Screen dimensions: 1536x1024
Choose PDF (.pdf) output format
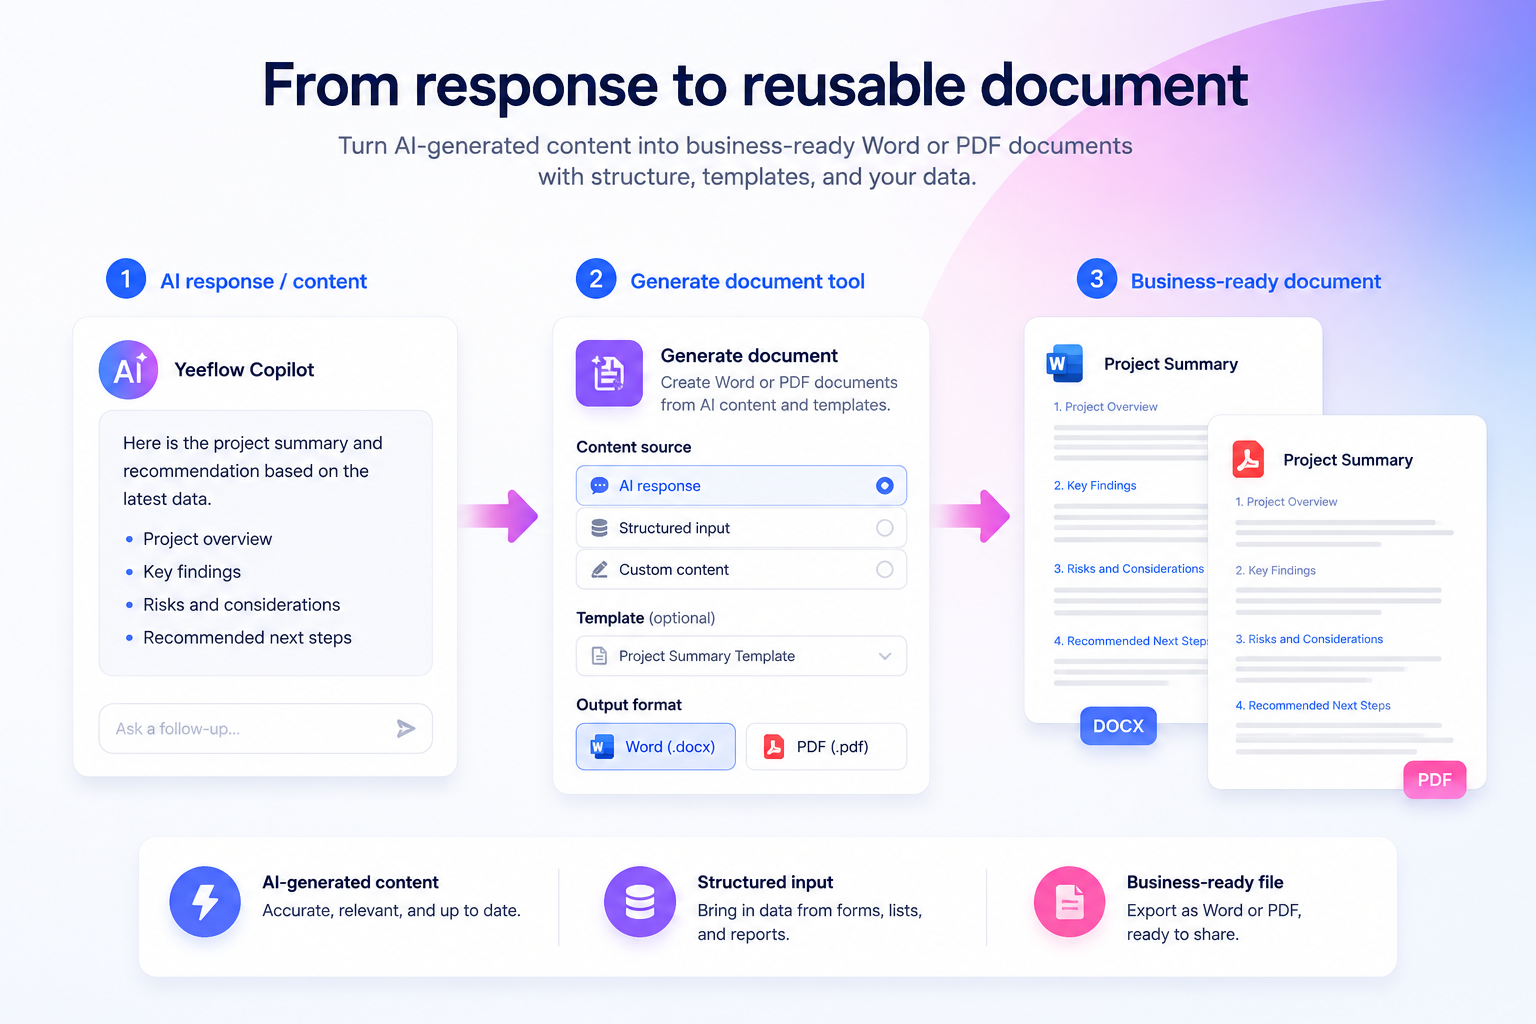point(826,747)
